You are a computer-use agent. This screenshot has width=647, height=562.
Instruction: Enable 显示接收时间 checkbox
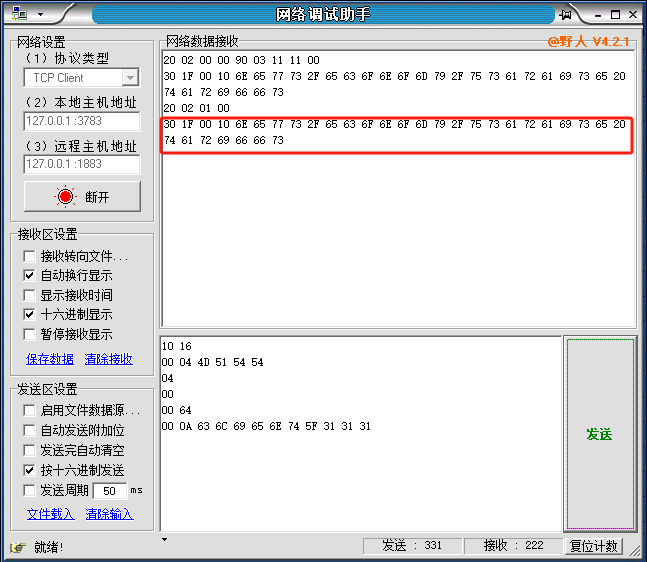click(29, 295)
